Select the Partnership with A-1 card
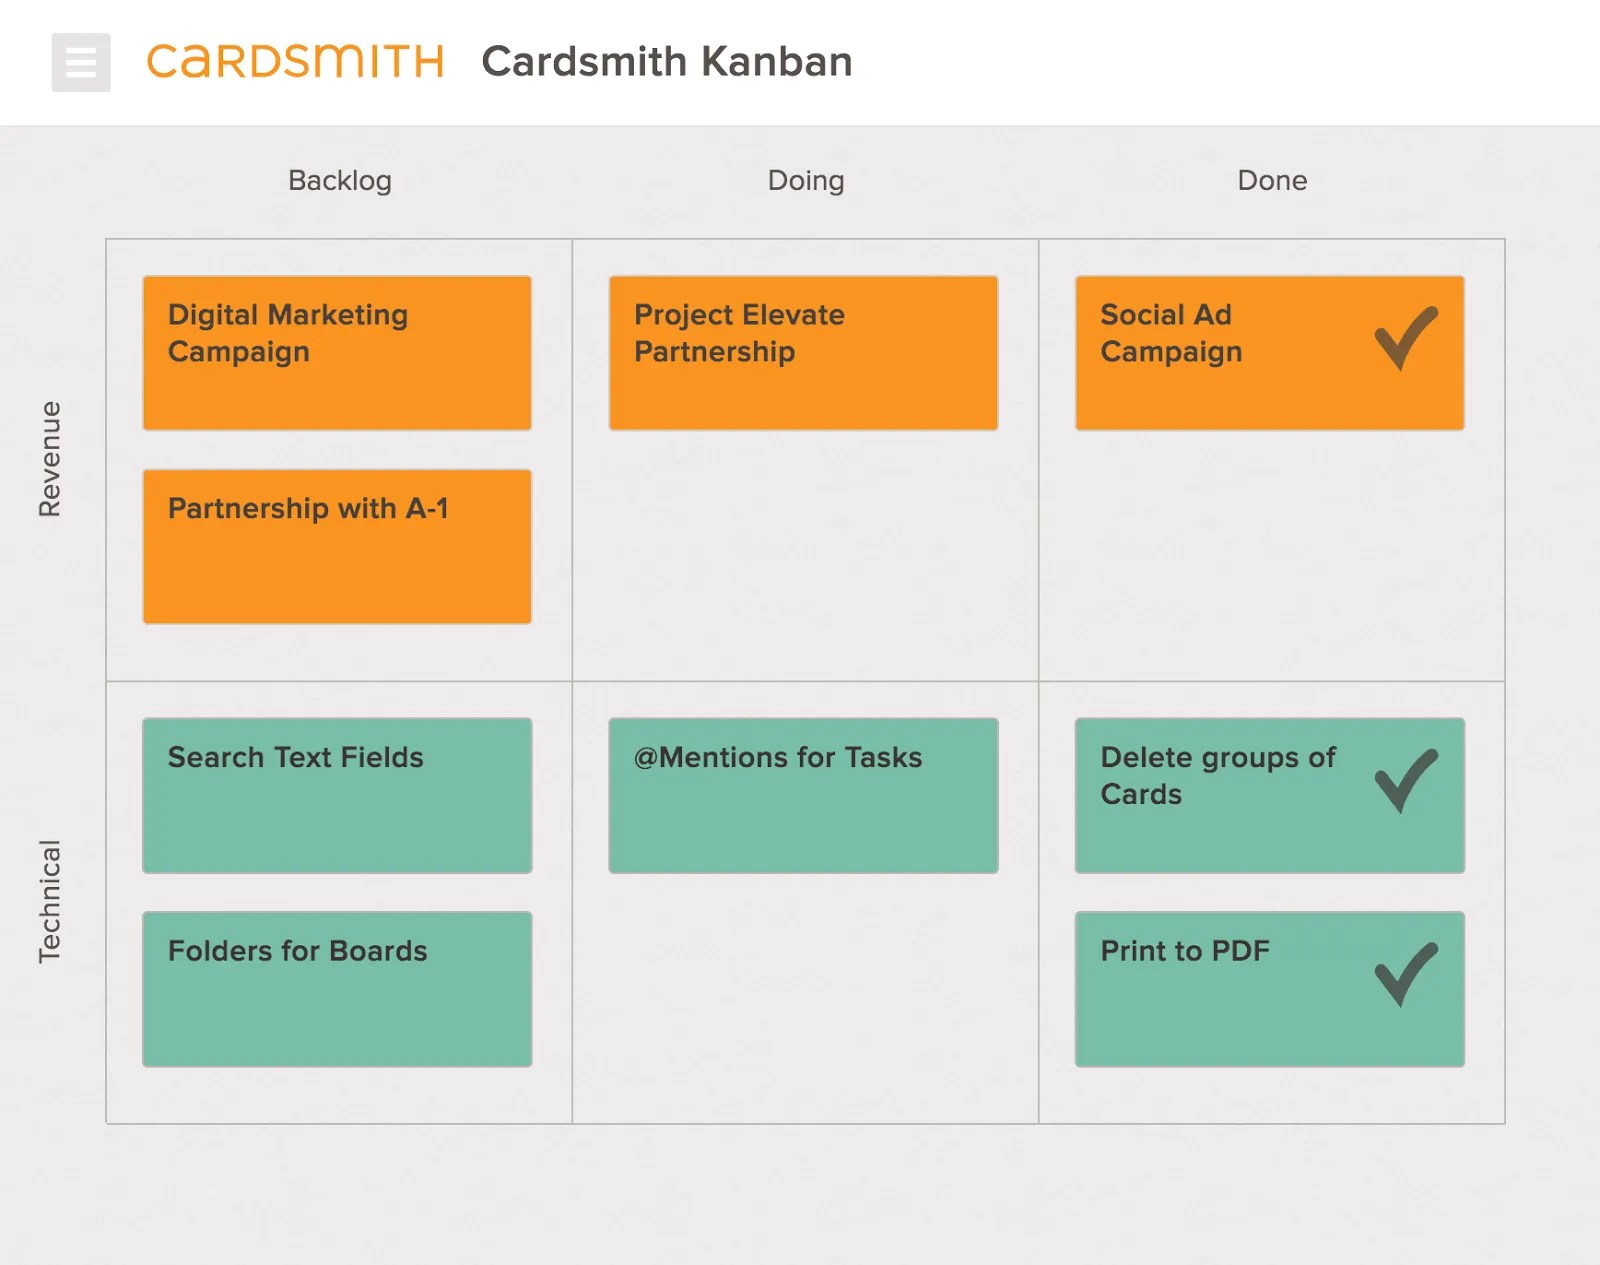Screen dimensions: 1600x1265 click(337, 546)
